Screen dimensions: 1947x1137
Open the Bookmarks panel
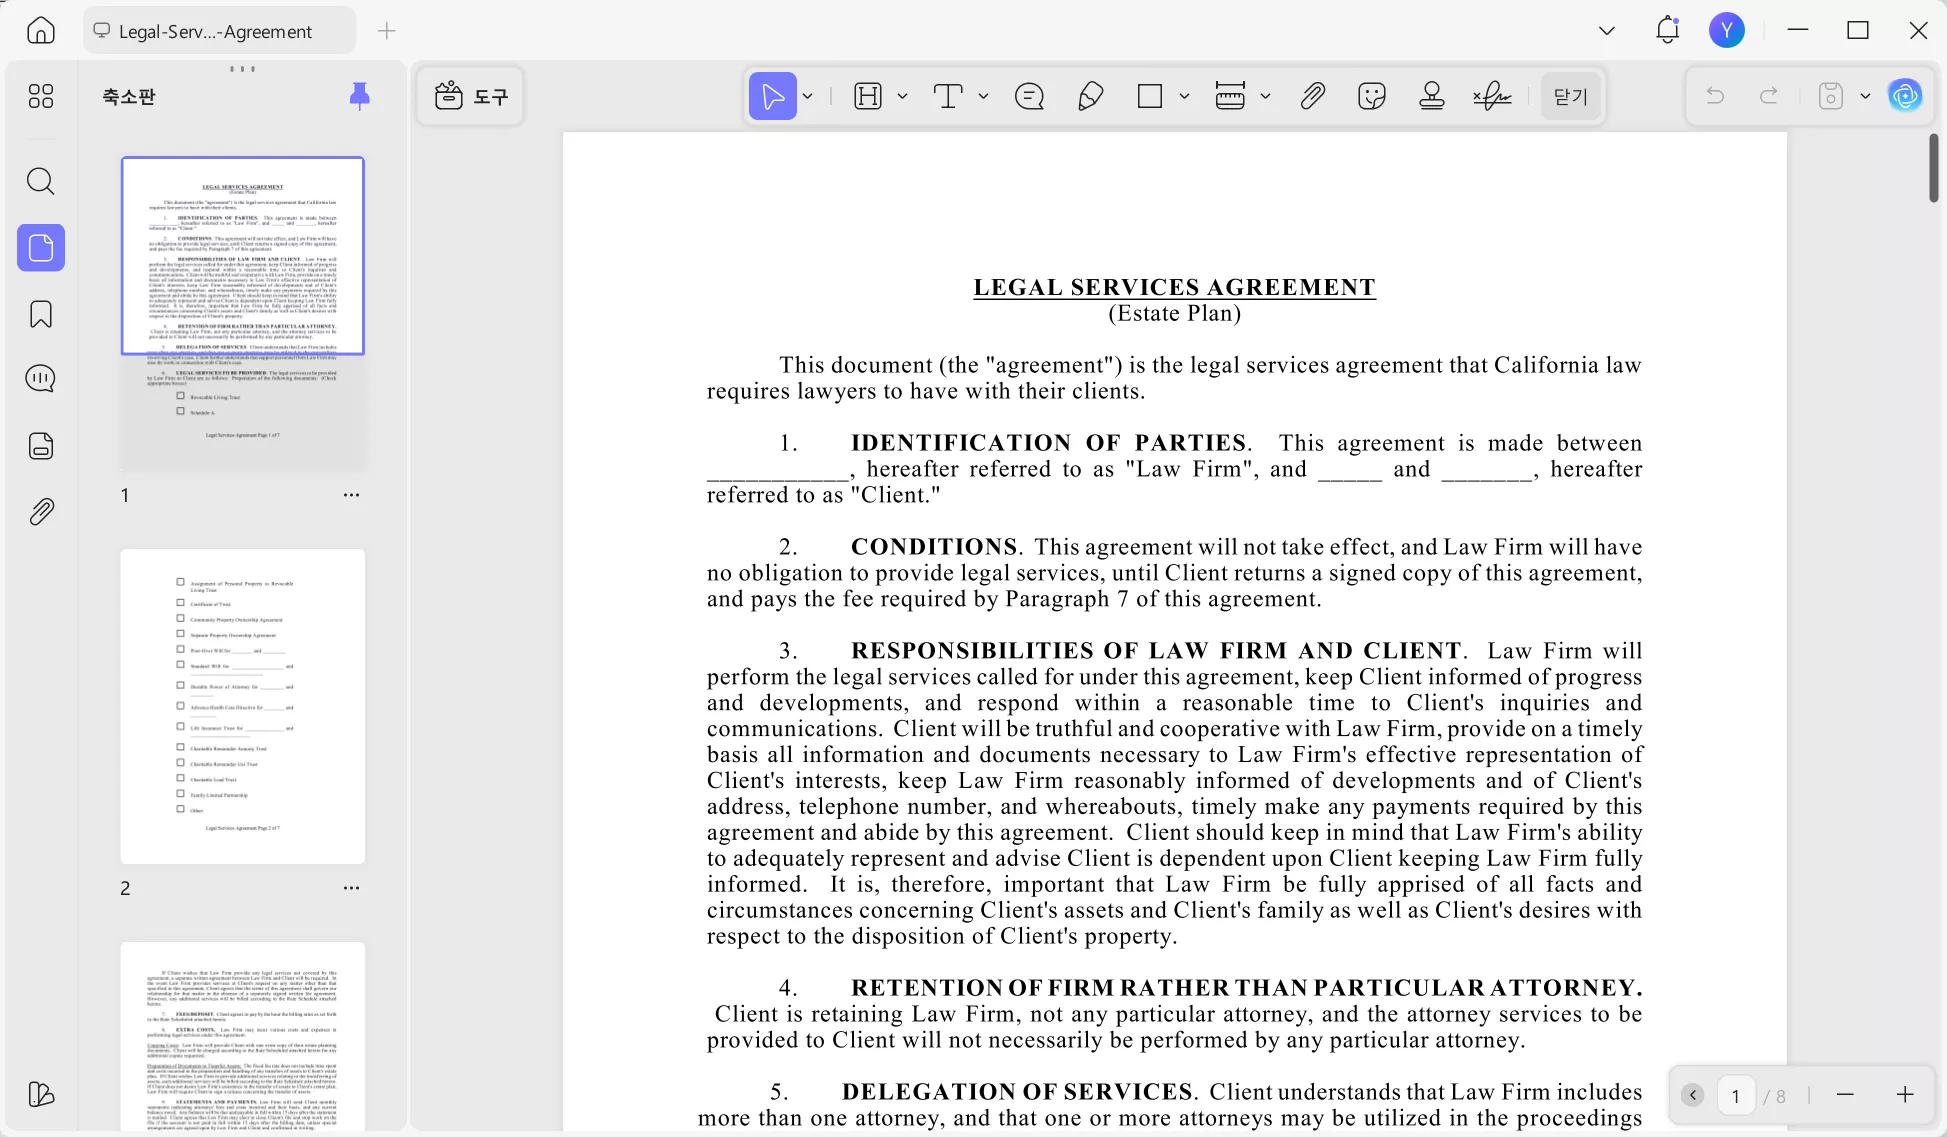tap(41, 314)
